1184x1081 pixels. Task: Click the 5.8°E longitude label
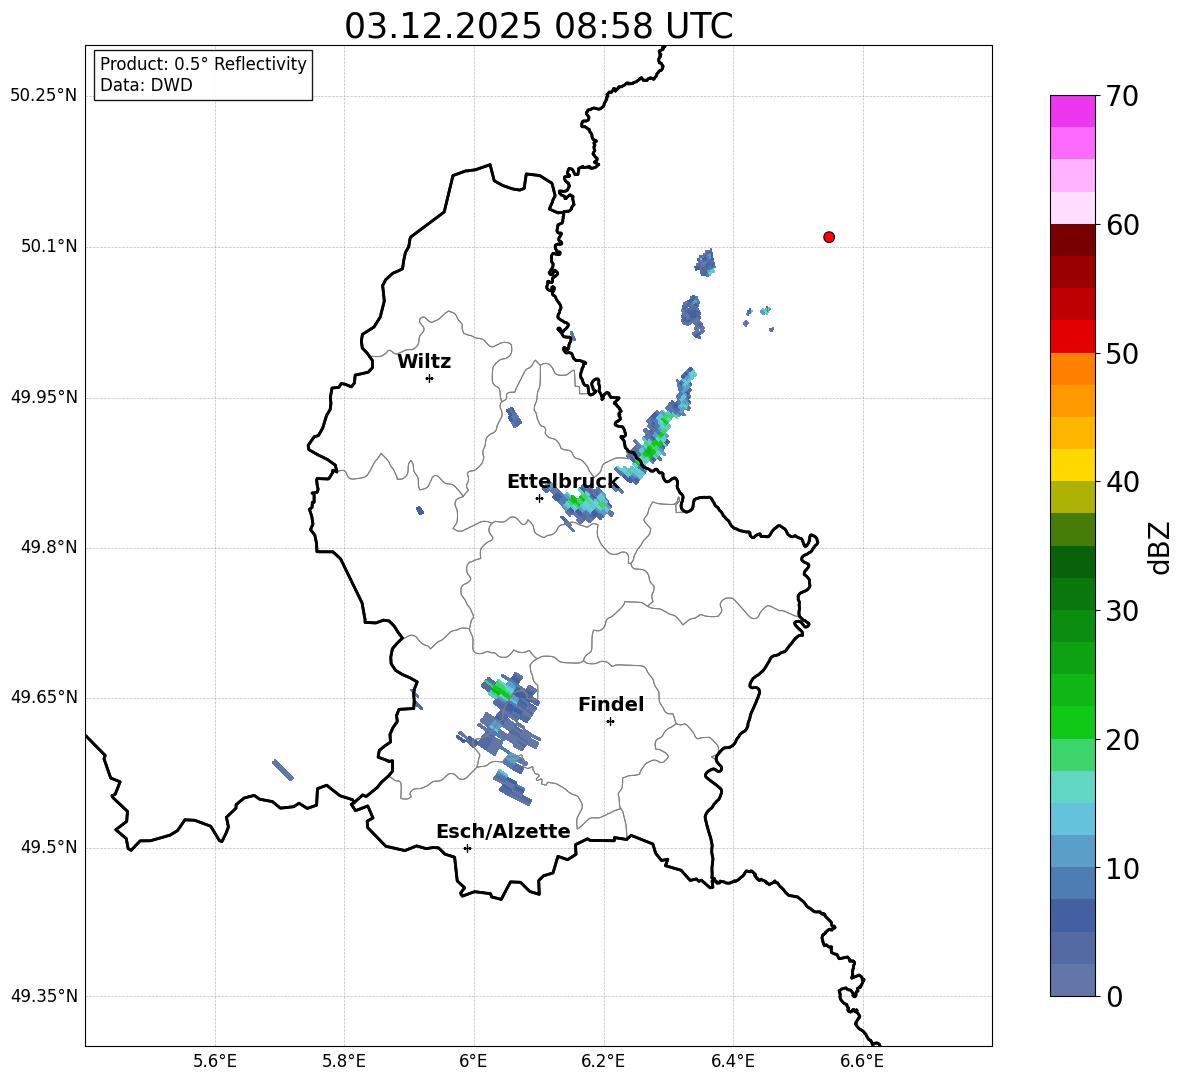tap(344, 1061)
